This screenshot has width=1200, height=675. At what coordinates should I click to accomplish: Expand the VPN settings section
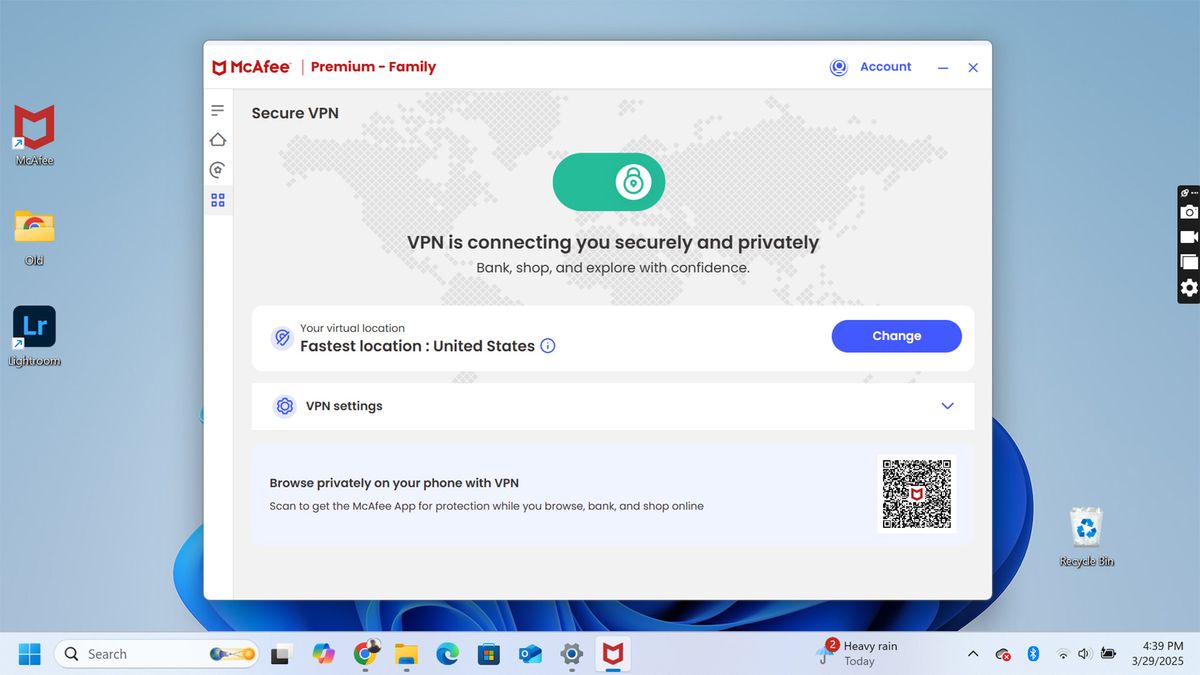(946, 406)
